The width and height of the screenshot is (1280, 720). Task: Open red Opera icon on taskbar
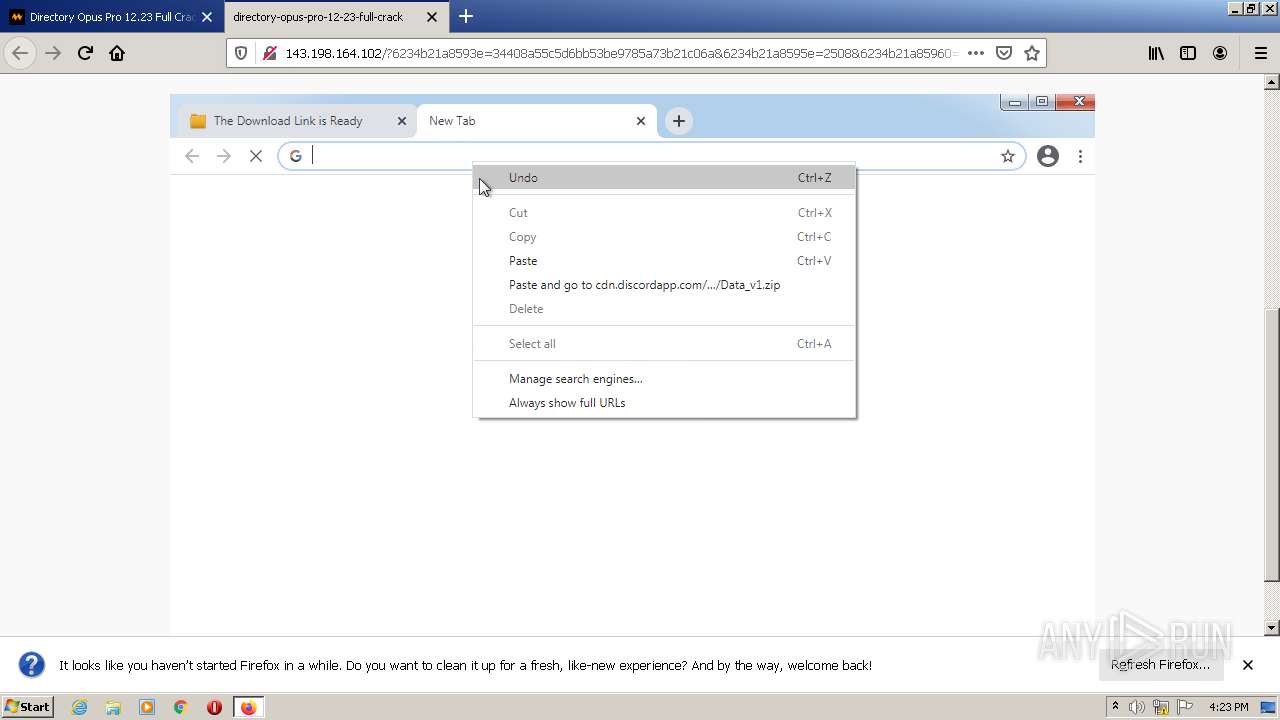click(214, 707)
